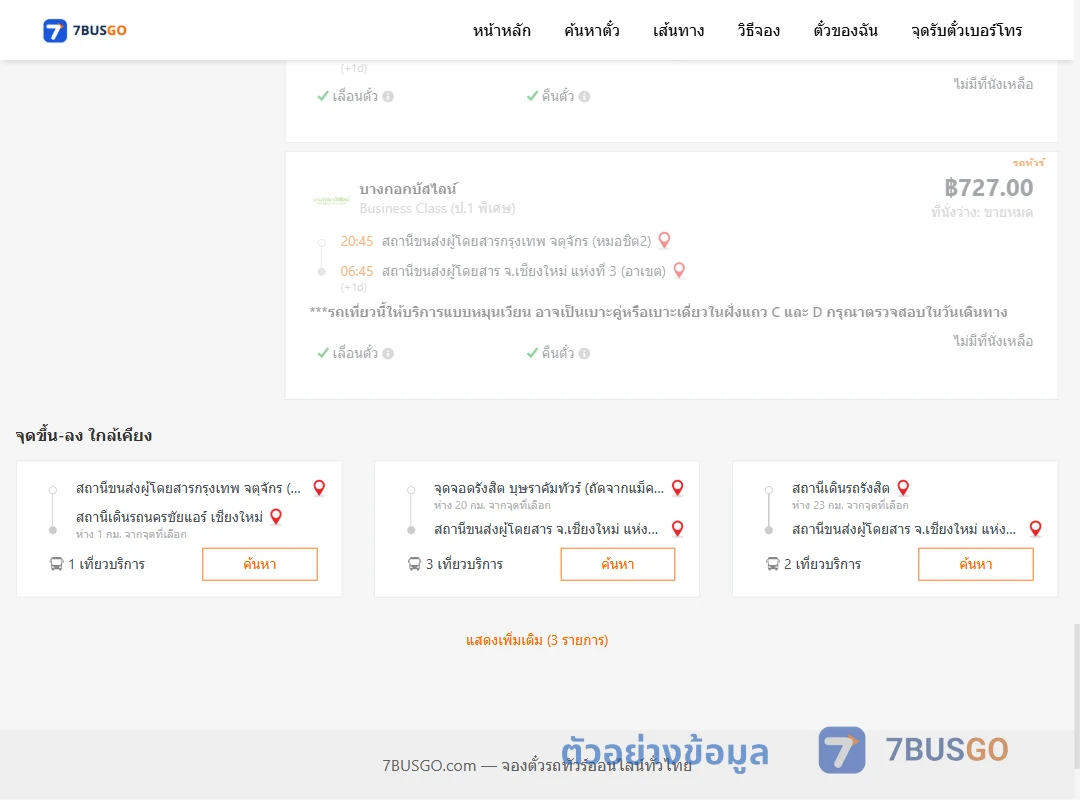Click สถานีเดินรถรังสิต station name
The width and height of the screenshot is (1080, 800).
[840, 488]
